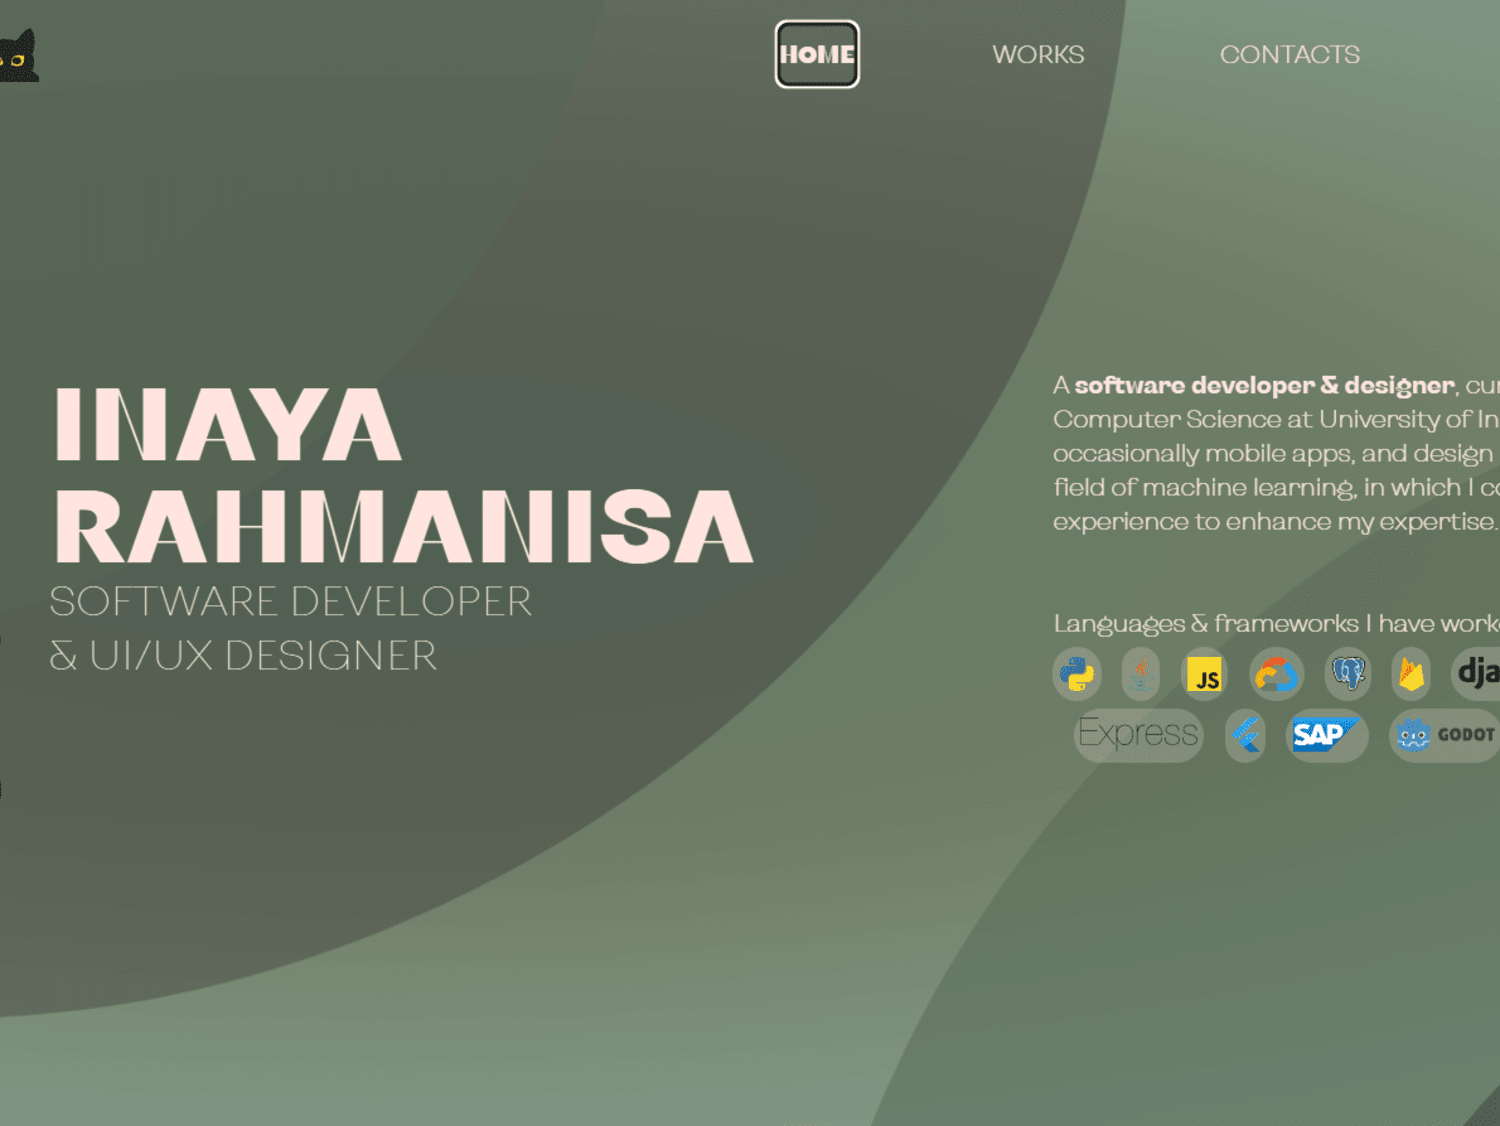The image size is (1500, 1126).
Task: Click the Firebase flame icon
Action: tap(1411, 674)
